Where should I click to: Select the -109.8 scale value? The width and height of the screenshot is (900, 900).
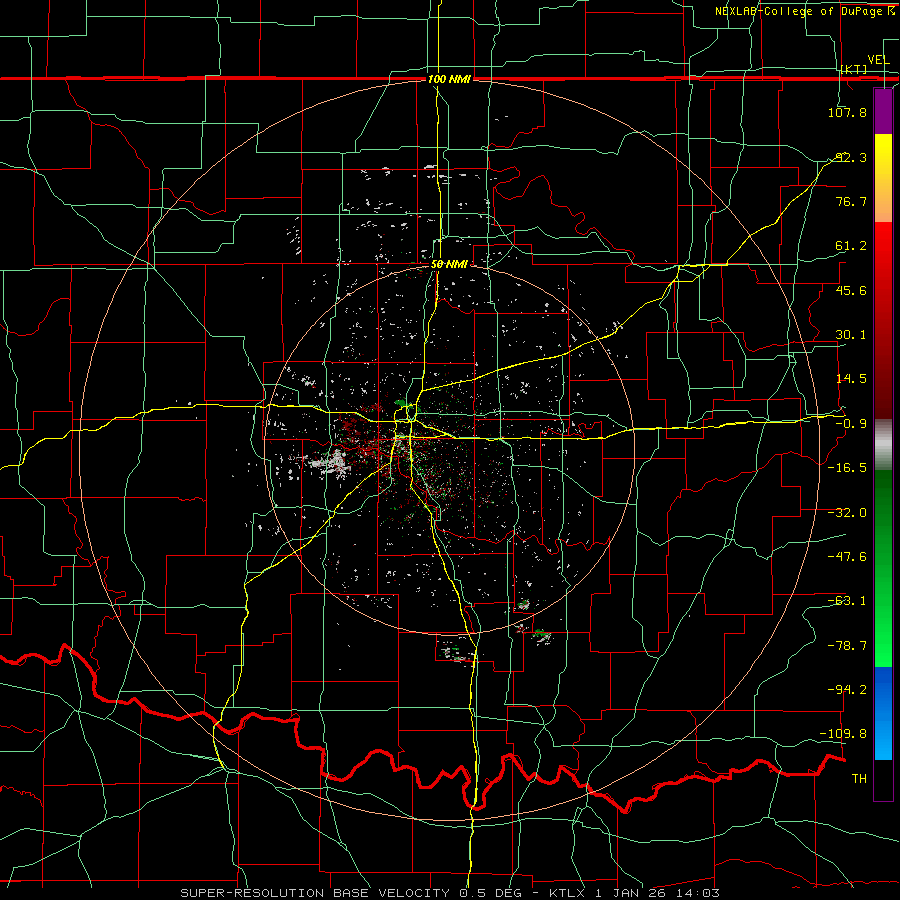point(844,734)
